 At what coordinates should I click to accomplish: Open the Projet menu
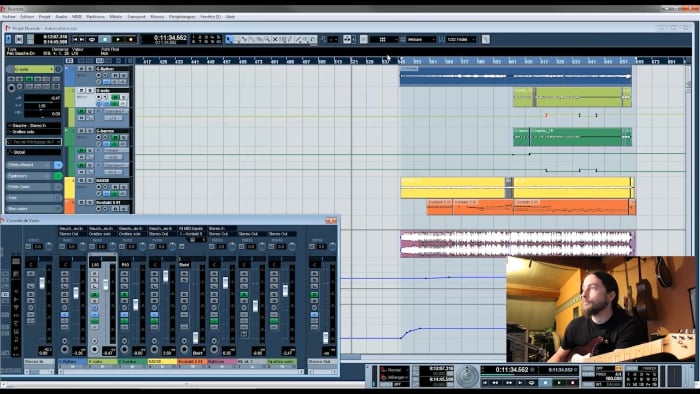pos(45,17)
